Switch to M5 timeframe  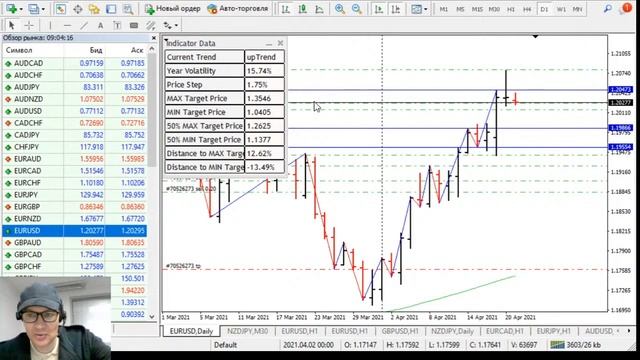click(460, 9)
